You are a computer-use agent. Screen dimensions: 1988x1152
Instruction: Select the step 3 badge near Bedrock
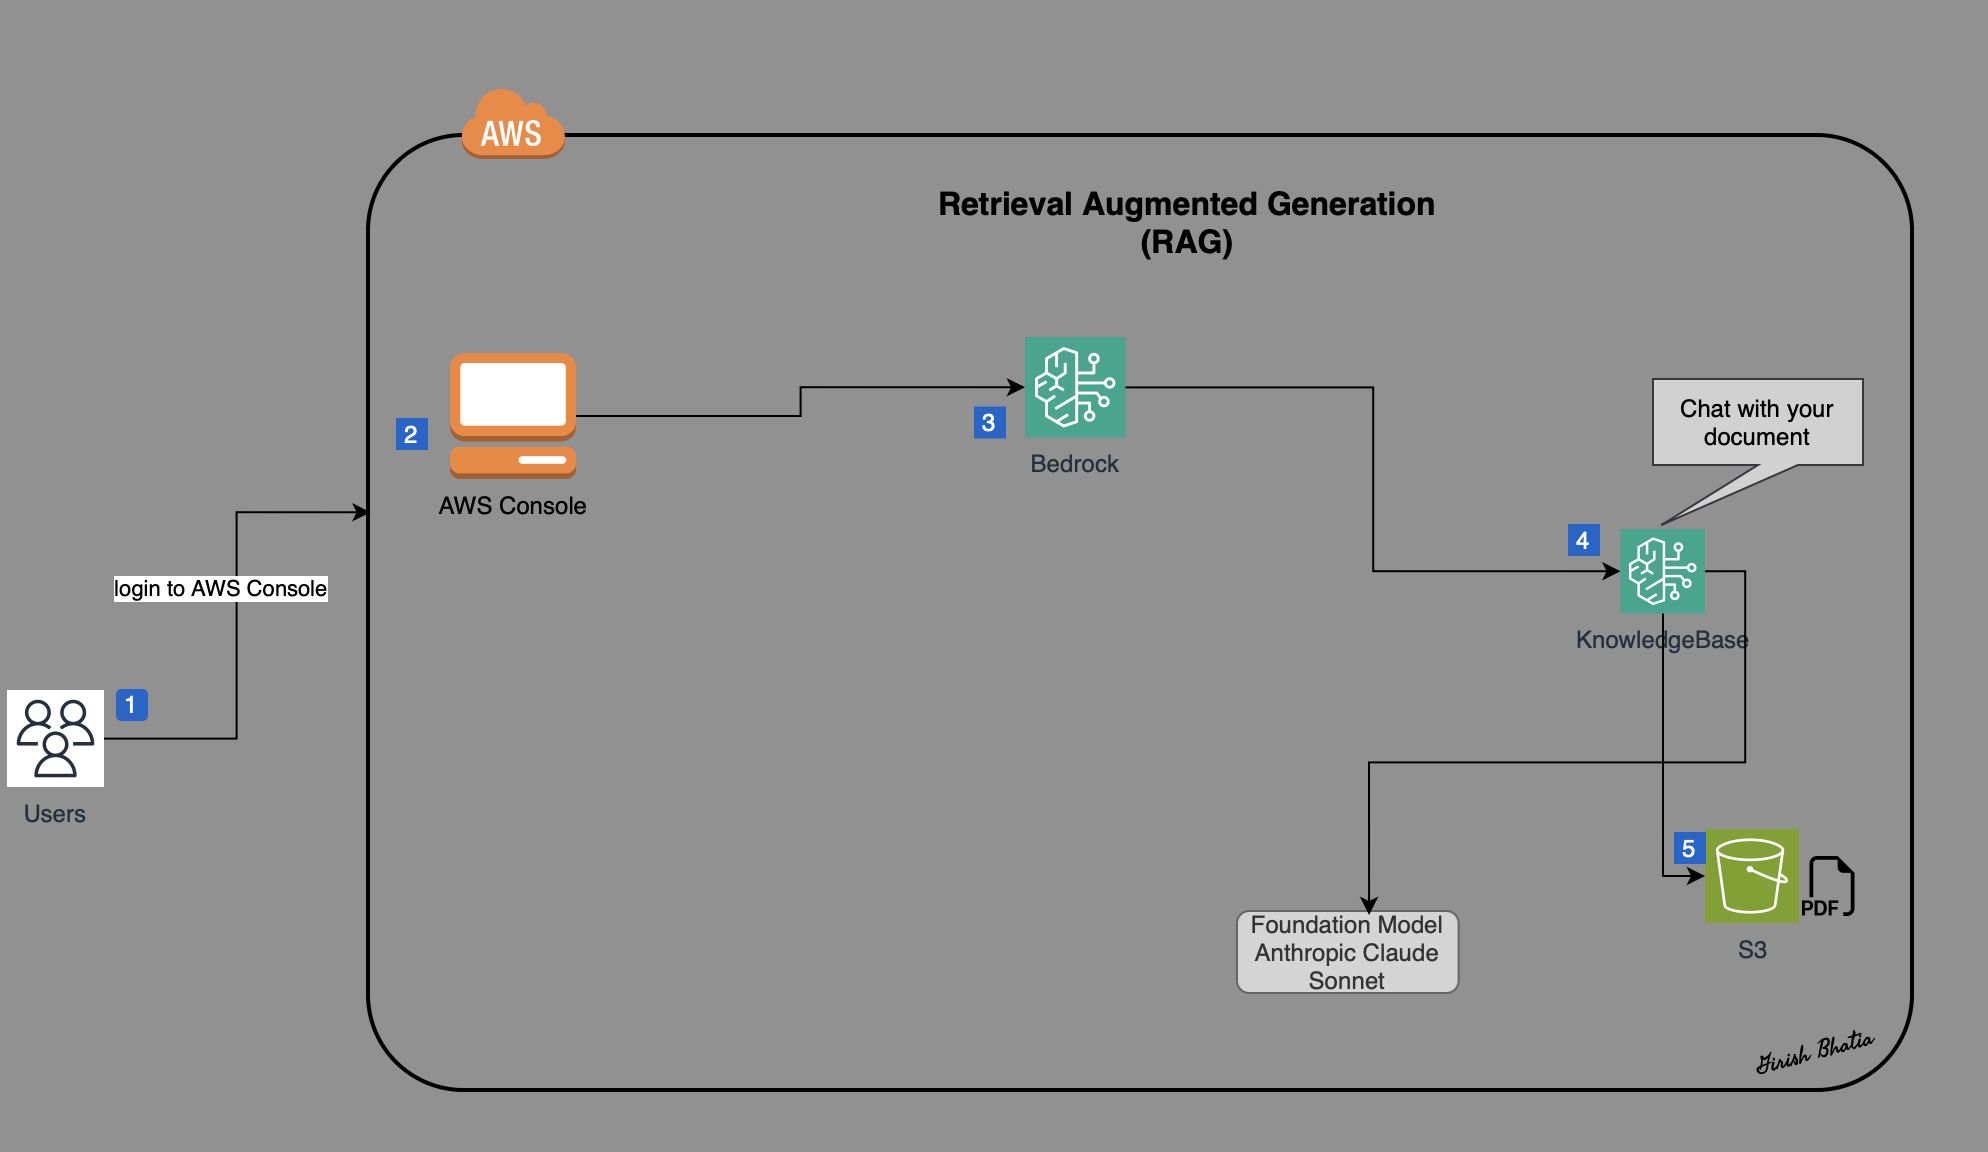click(x=989, y=422)
